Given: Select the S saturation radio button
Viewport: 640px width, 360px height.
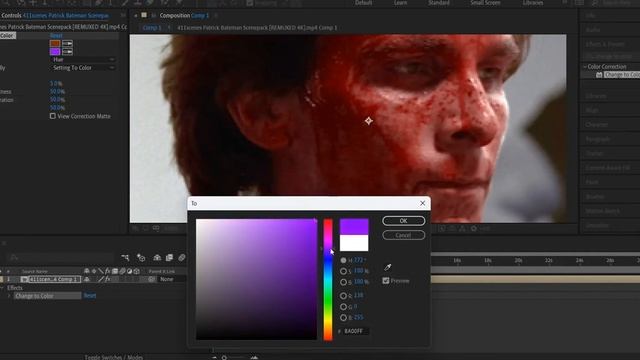Looking at the screenshot, I should (343, 271).
